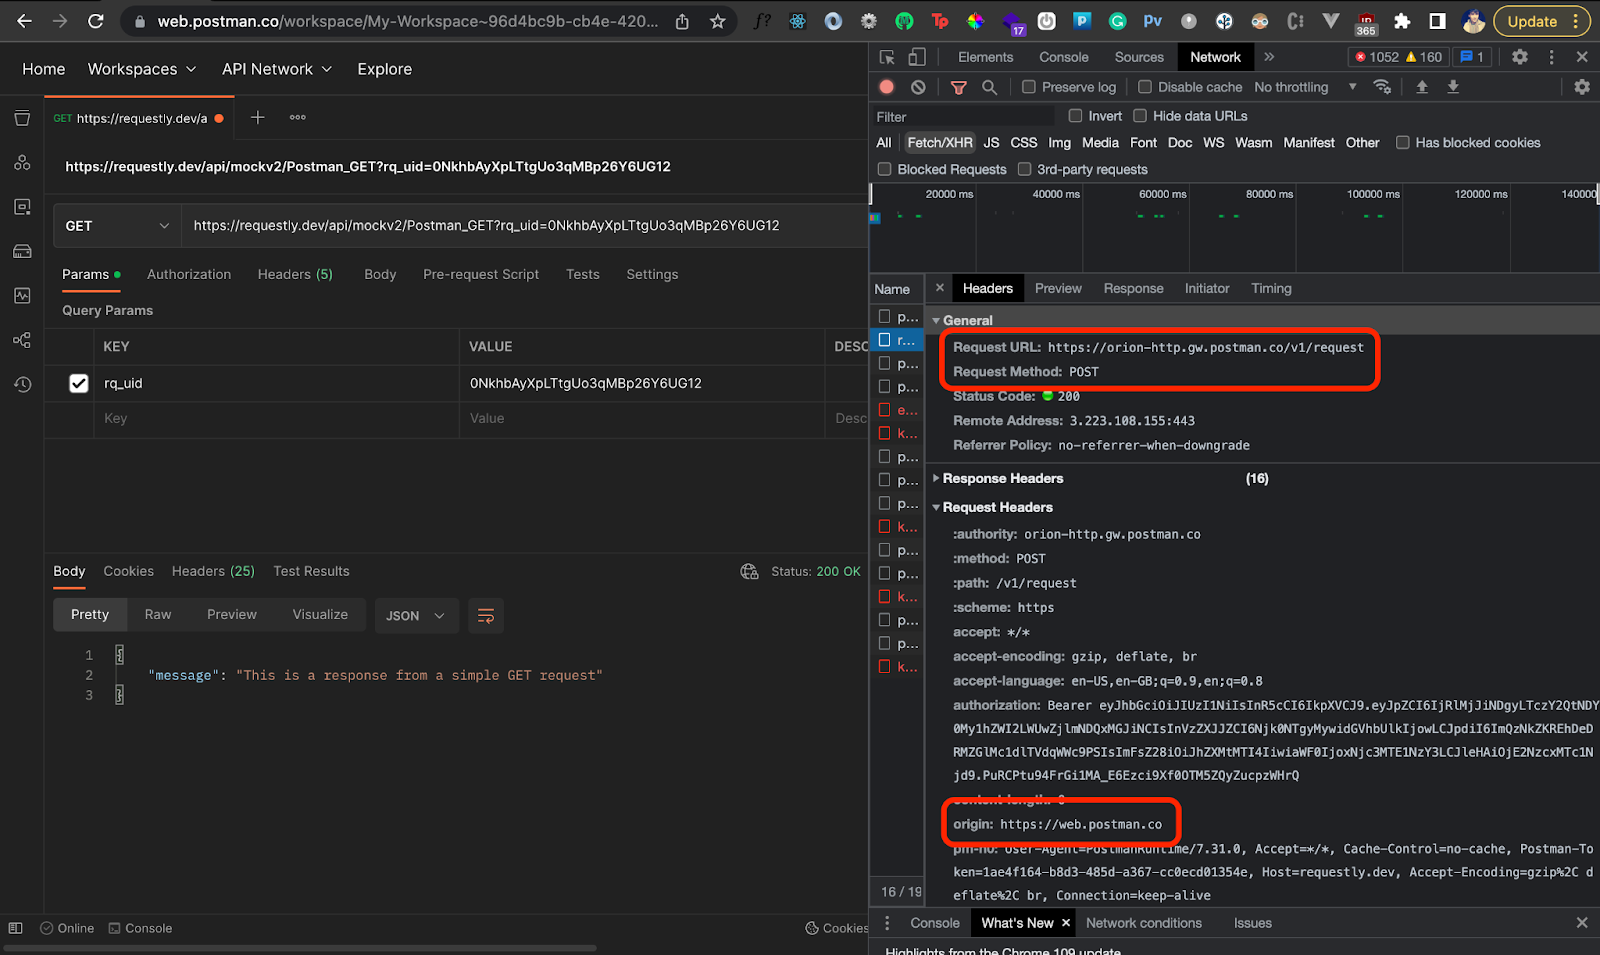Check the Disable cache option

1145,87
